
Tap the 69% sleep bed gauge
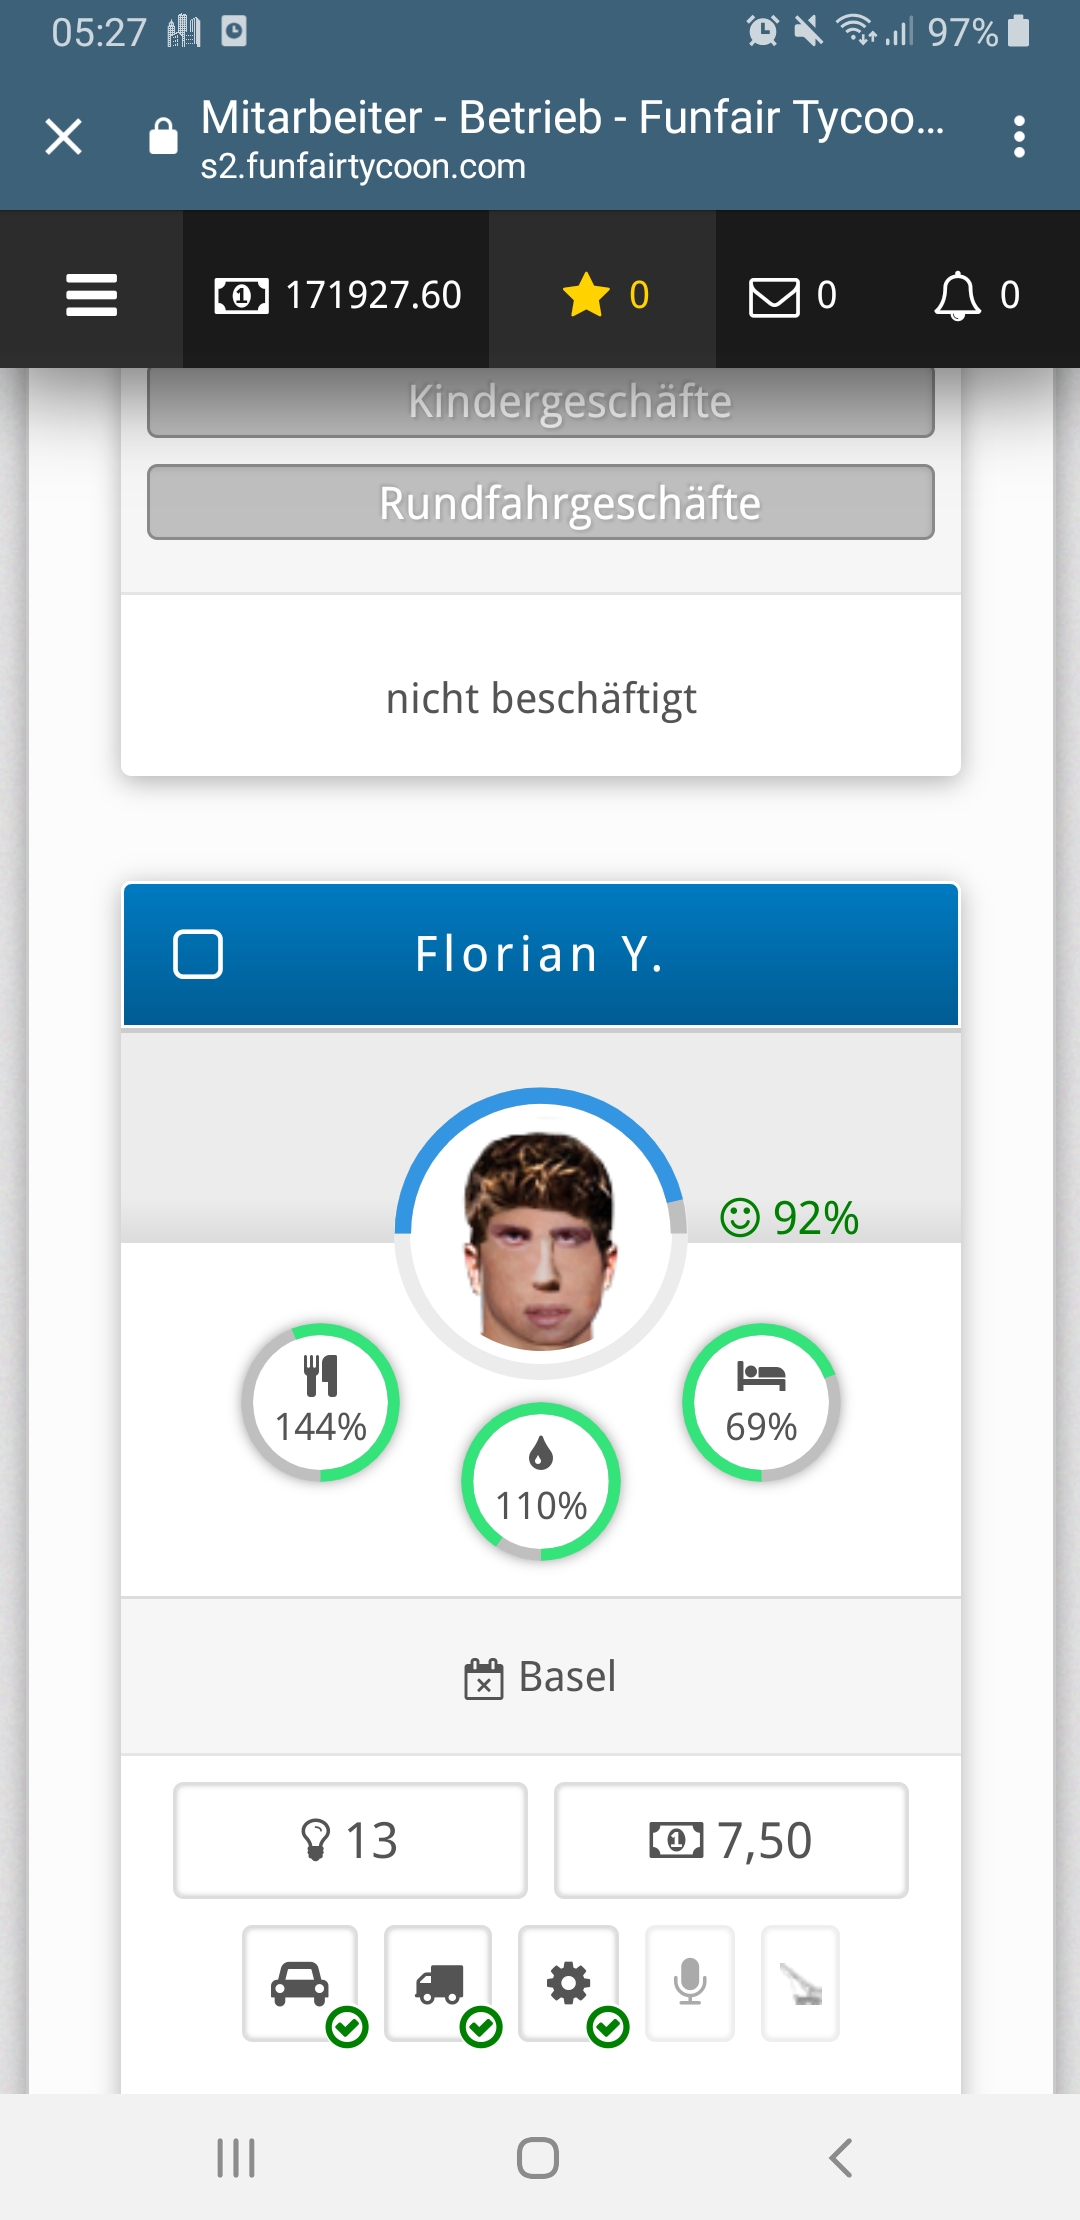click(x=761, y=1402)
